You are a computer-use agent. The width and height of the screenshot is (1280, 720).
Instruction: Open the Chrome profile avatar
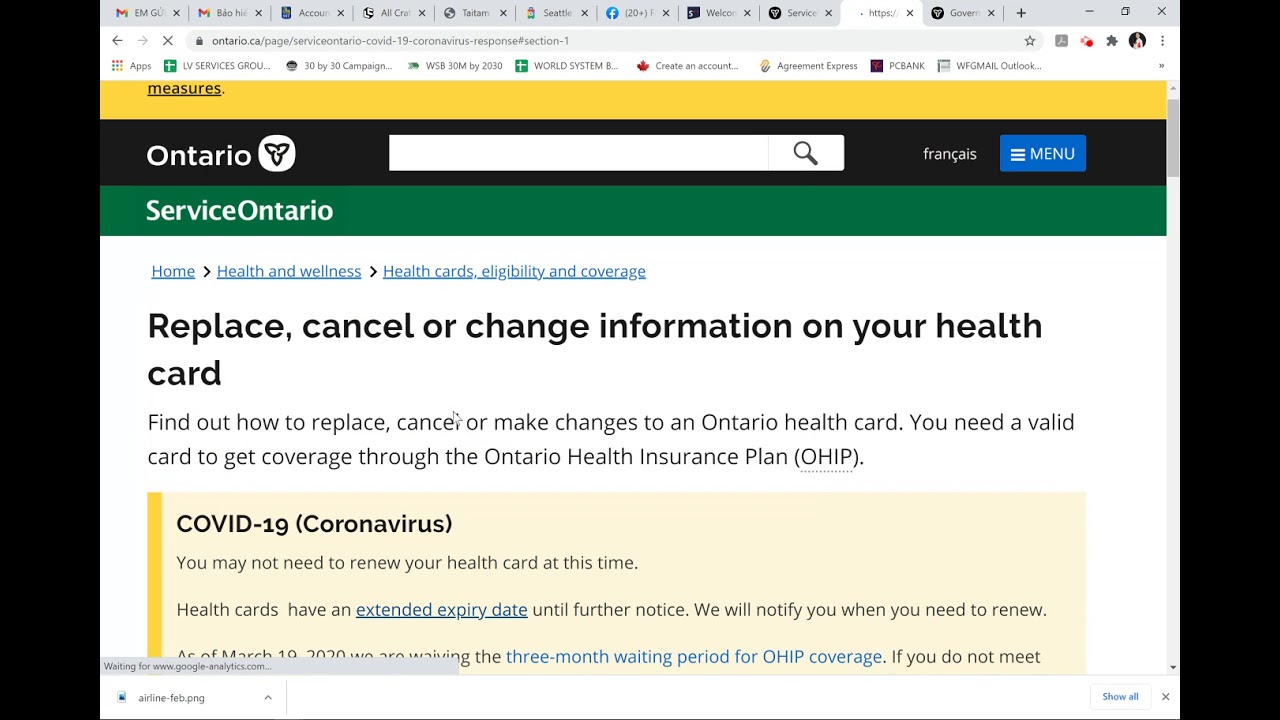pos(1137,41)
